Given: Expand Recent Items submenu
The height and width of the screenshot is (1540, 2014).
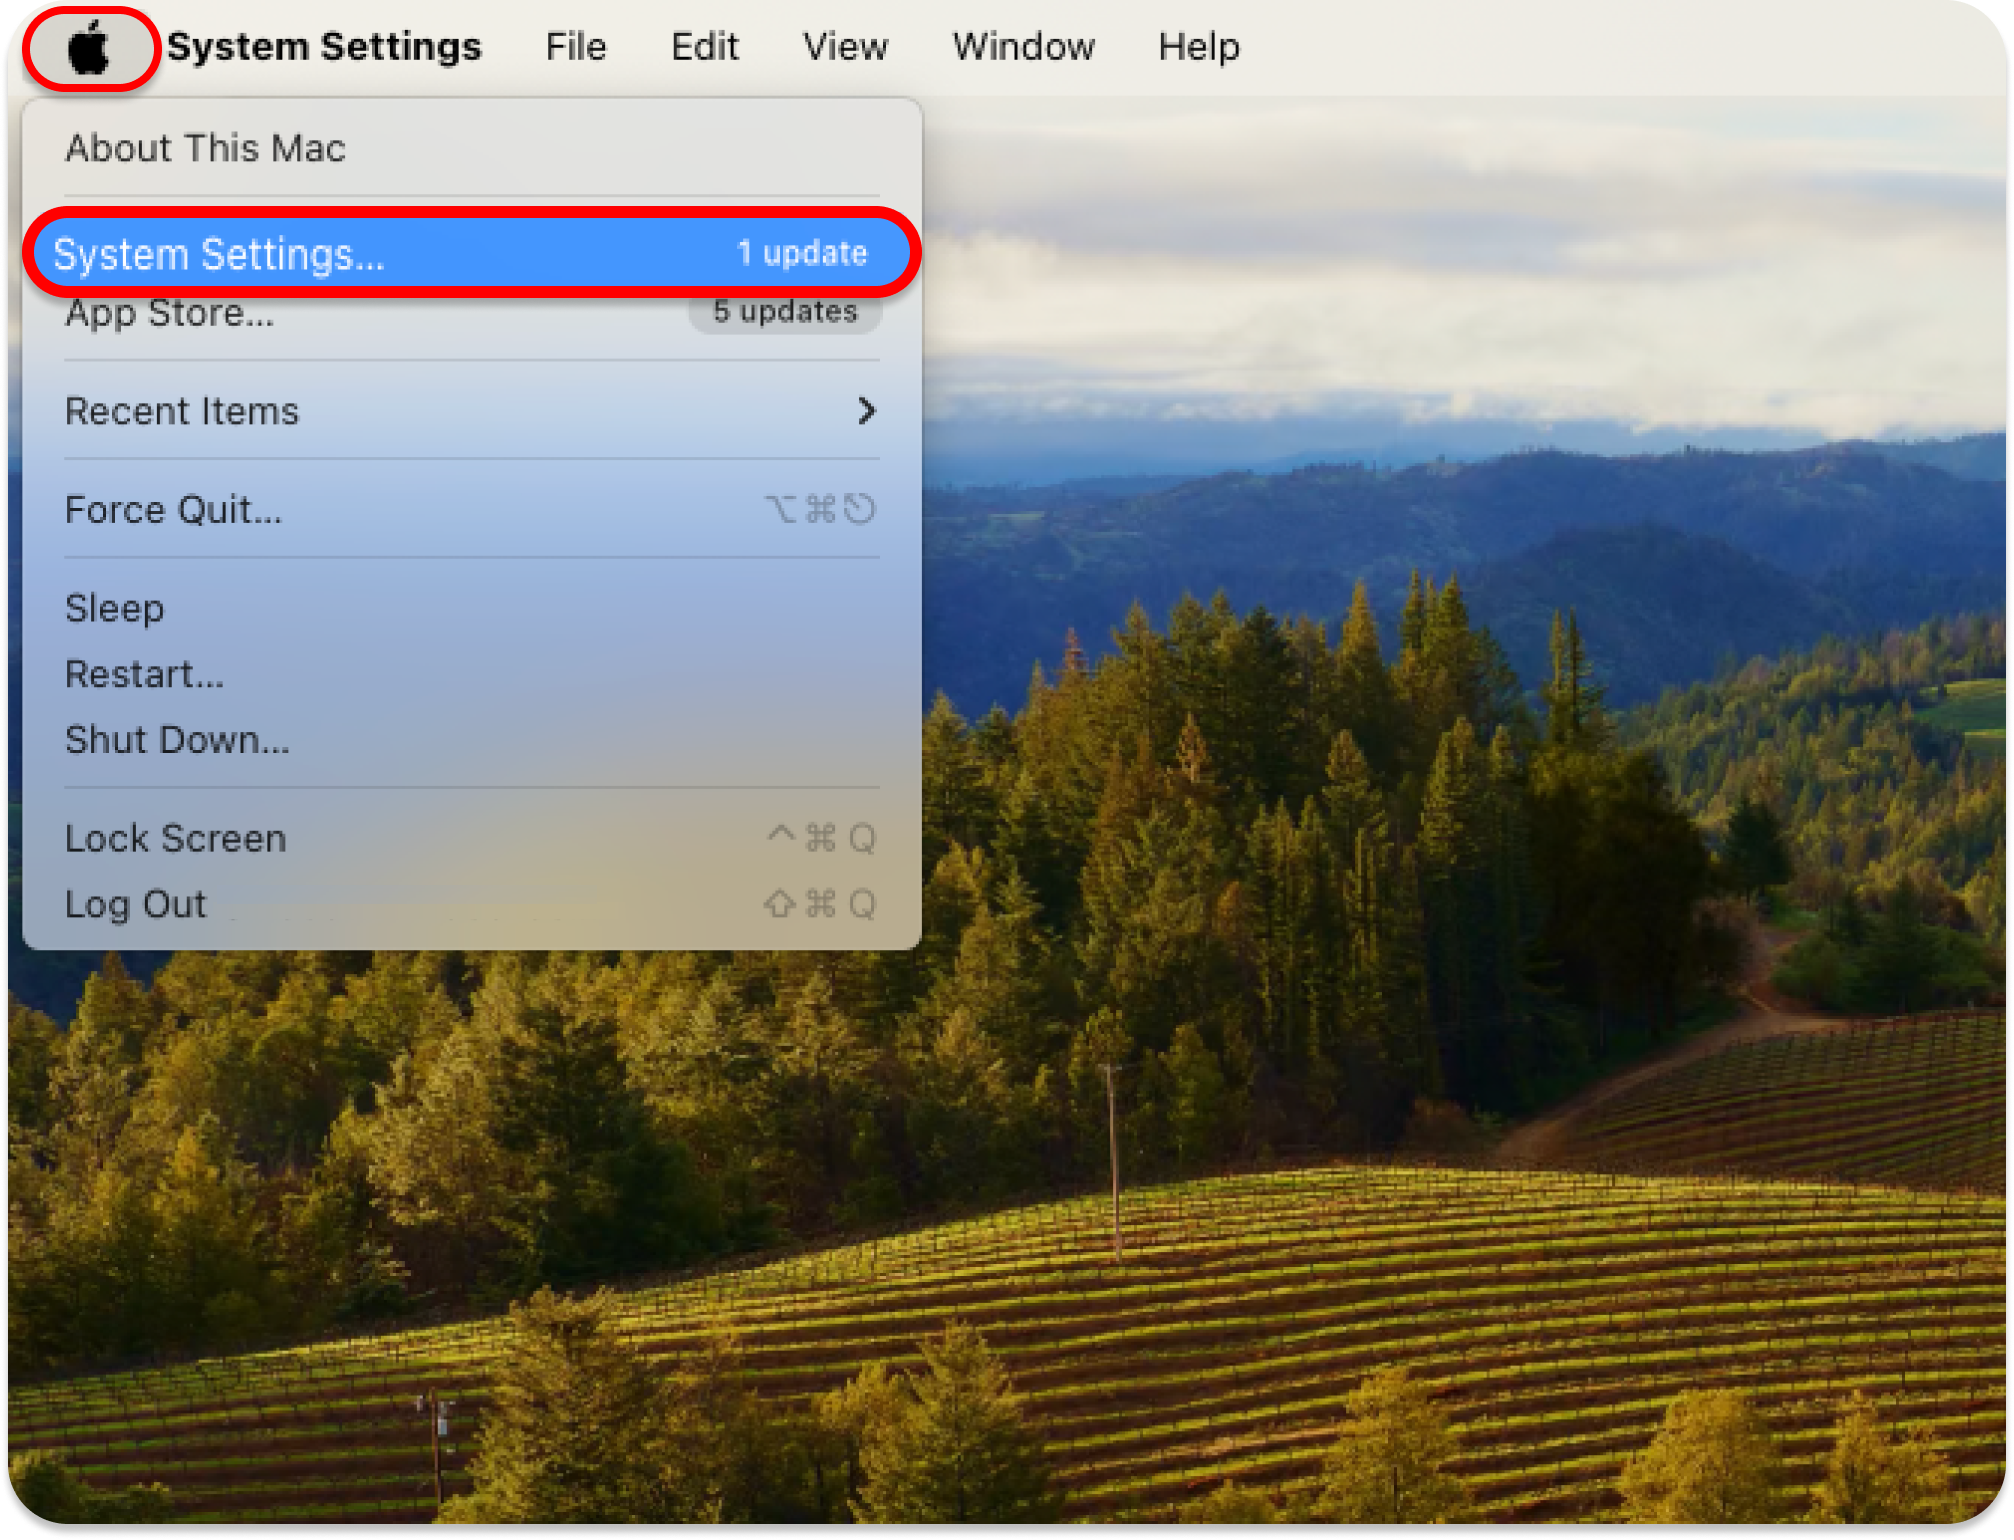Looking at the screenshot, I should (182, 411).
